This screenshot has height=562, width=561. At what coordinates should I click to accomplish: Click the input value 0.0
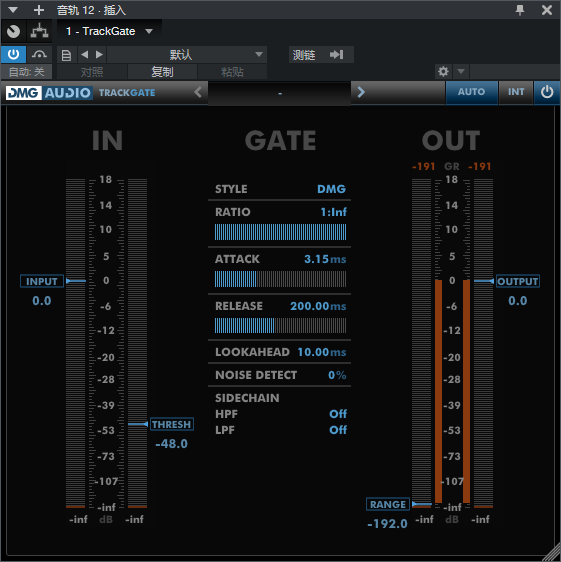[42, 301]
